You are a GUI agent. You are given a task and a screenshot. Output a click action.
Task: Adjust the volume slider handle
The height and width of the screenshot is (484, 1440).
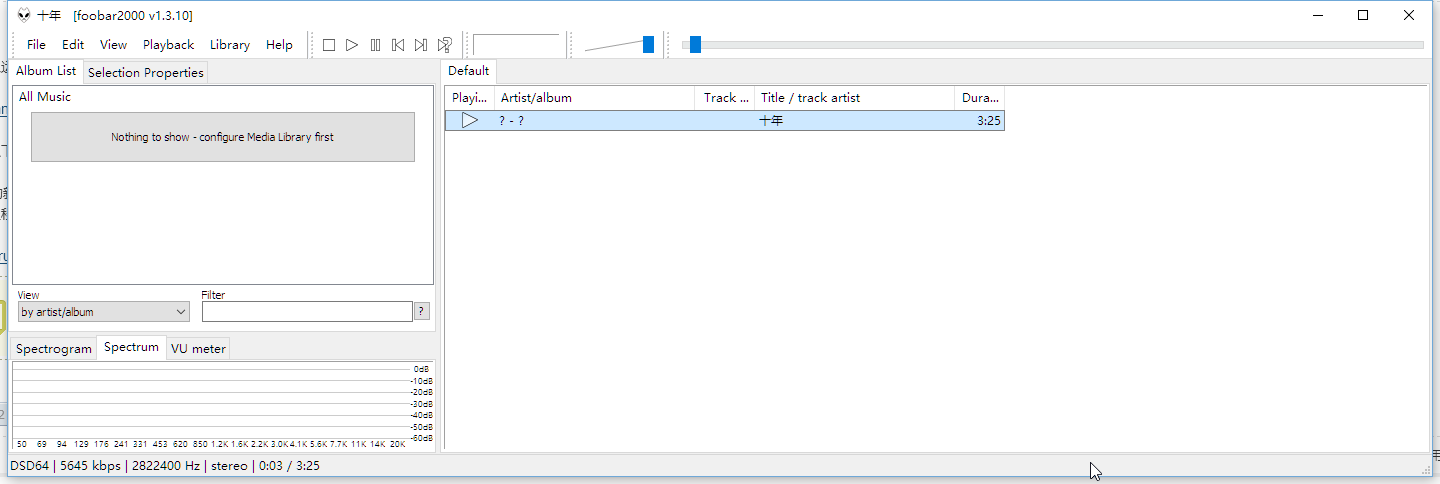pyautogui.click(x=648, y=44)
